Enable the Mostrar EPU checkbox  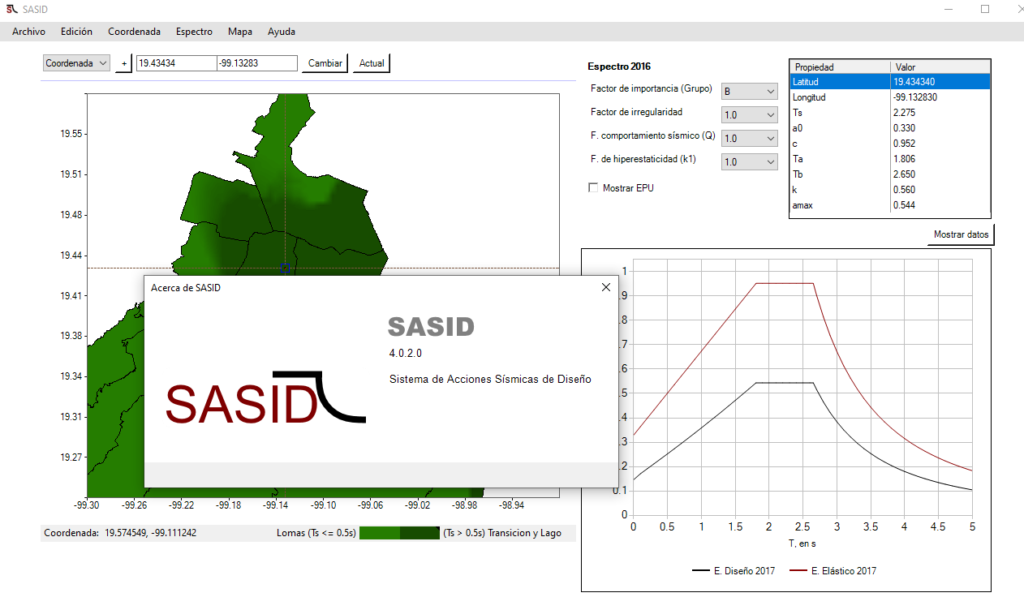click(594, 187)
